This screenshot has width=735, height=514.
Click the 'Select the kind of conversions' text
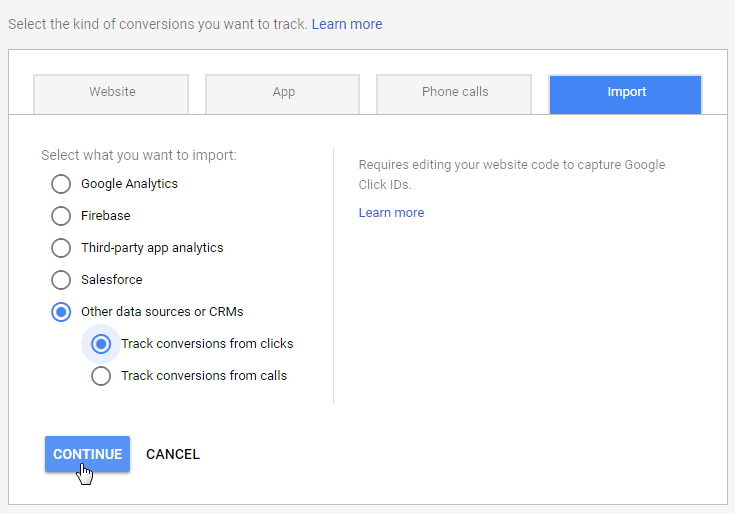pos(157,24)
